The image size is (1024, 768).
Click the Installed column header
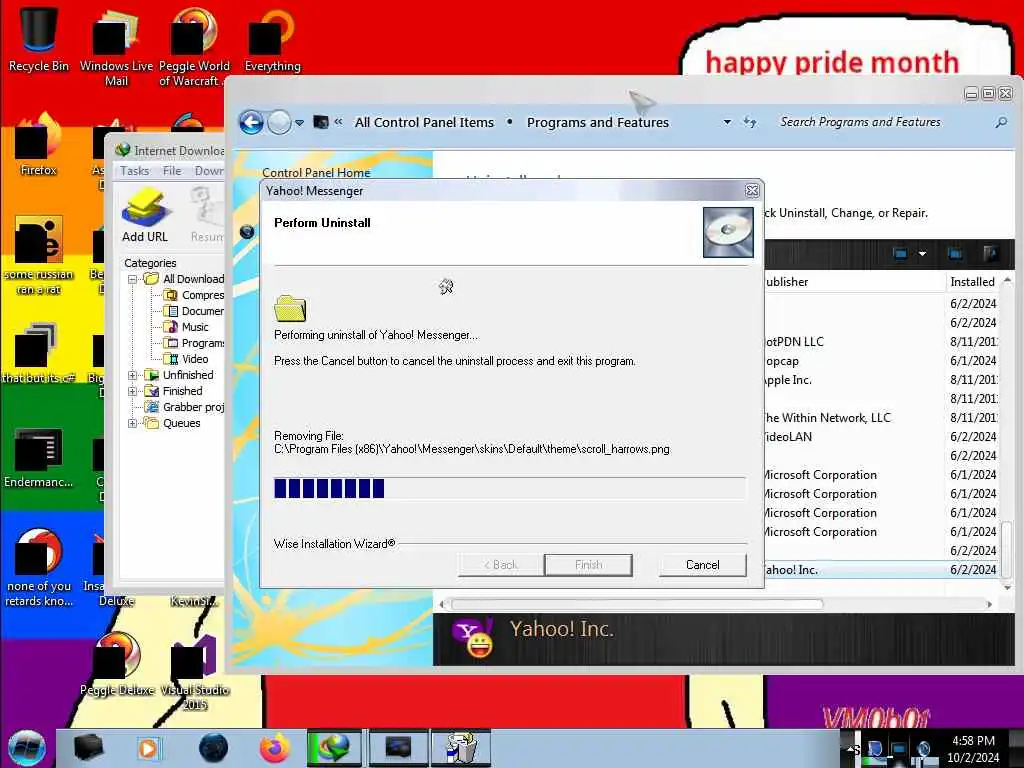coord(972,281)
